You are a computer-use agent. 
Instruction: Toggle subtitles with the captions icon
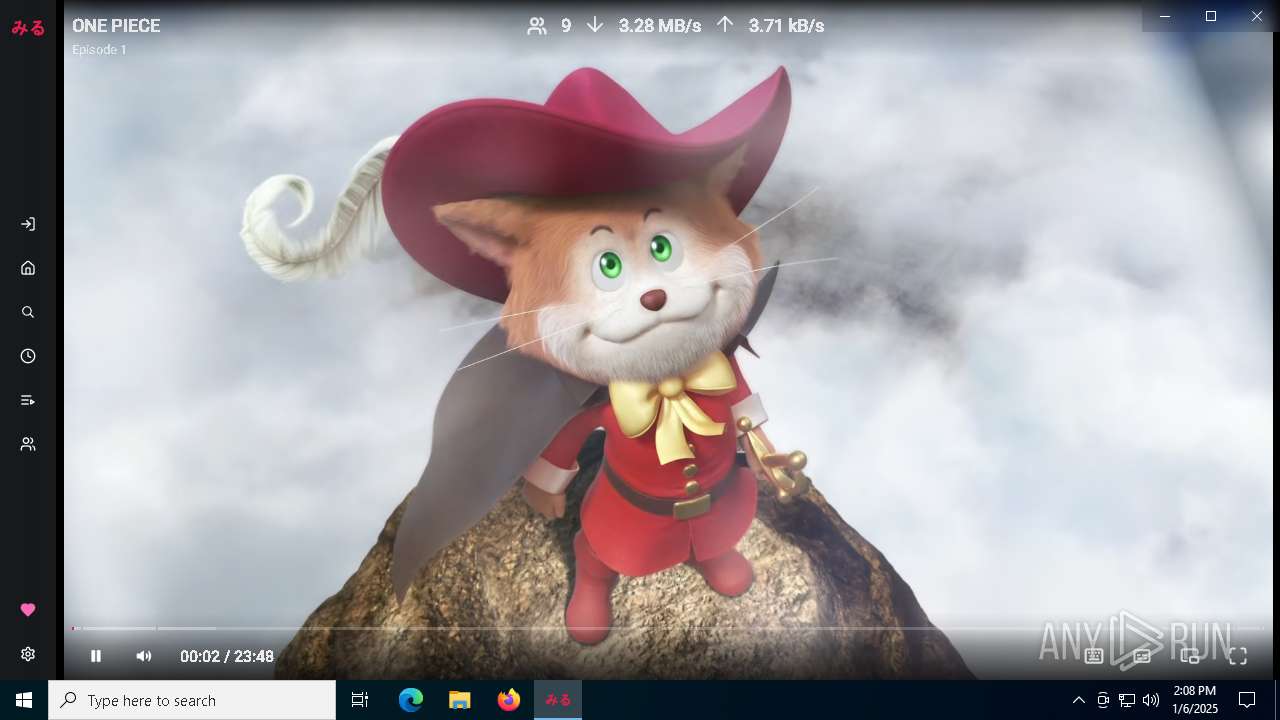click(x=1142, y=656)
